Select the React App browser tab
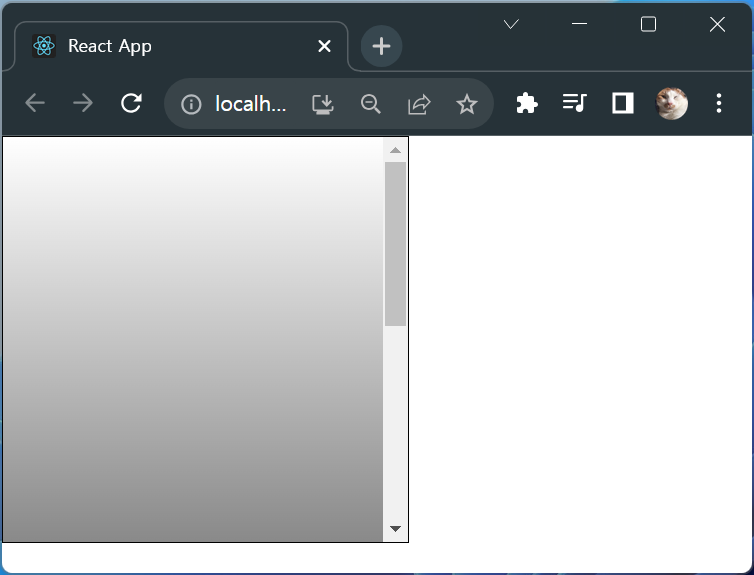The height and width of the screenshot is (575, 754). [181, 46]
